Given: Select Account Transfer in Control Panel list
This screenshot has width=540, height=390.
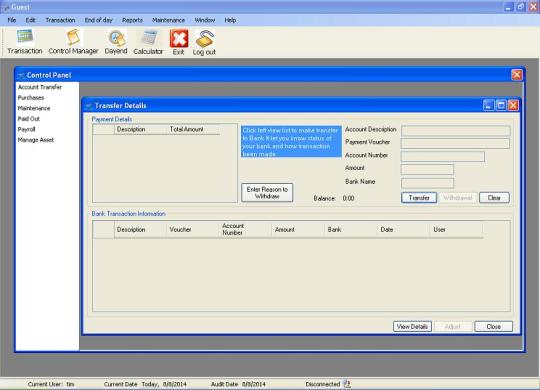Looking at the screenshot, I should pos(40,87).
